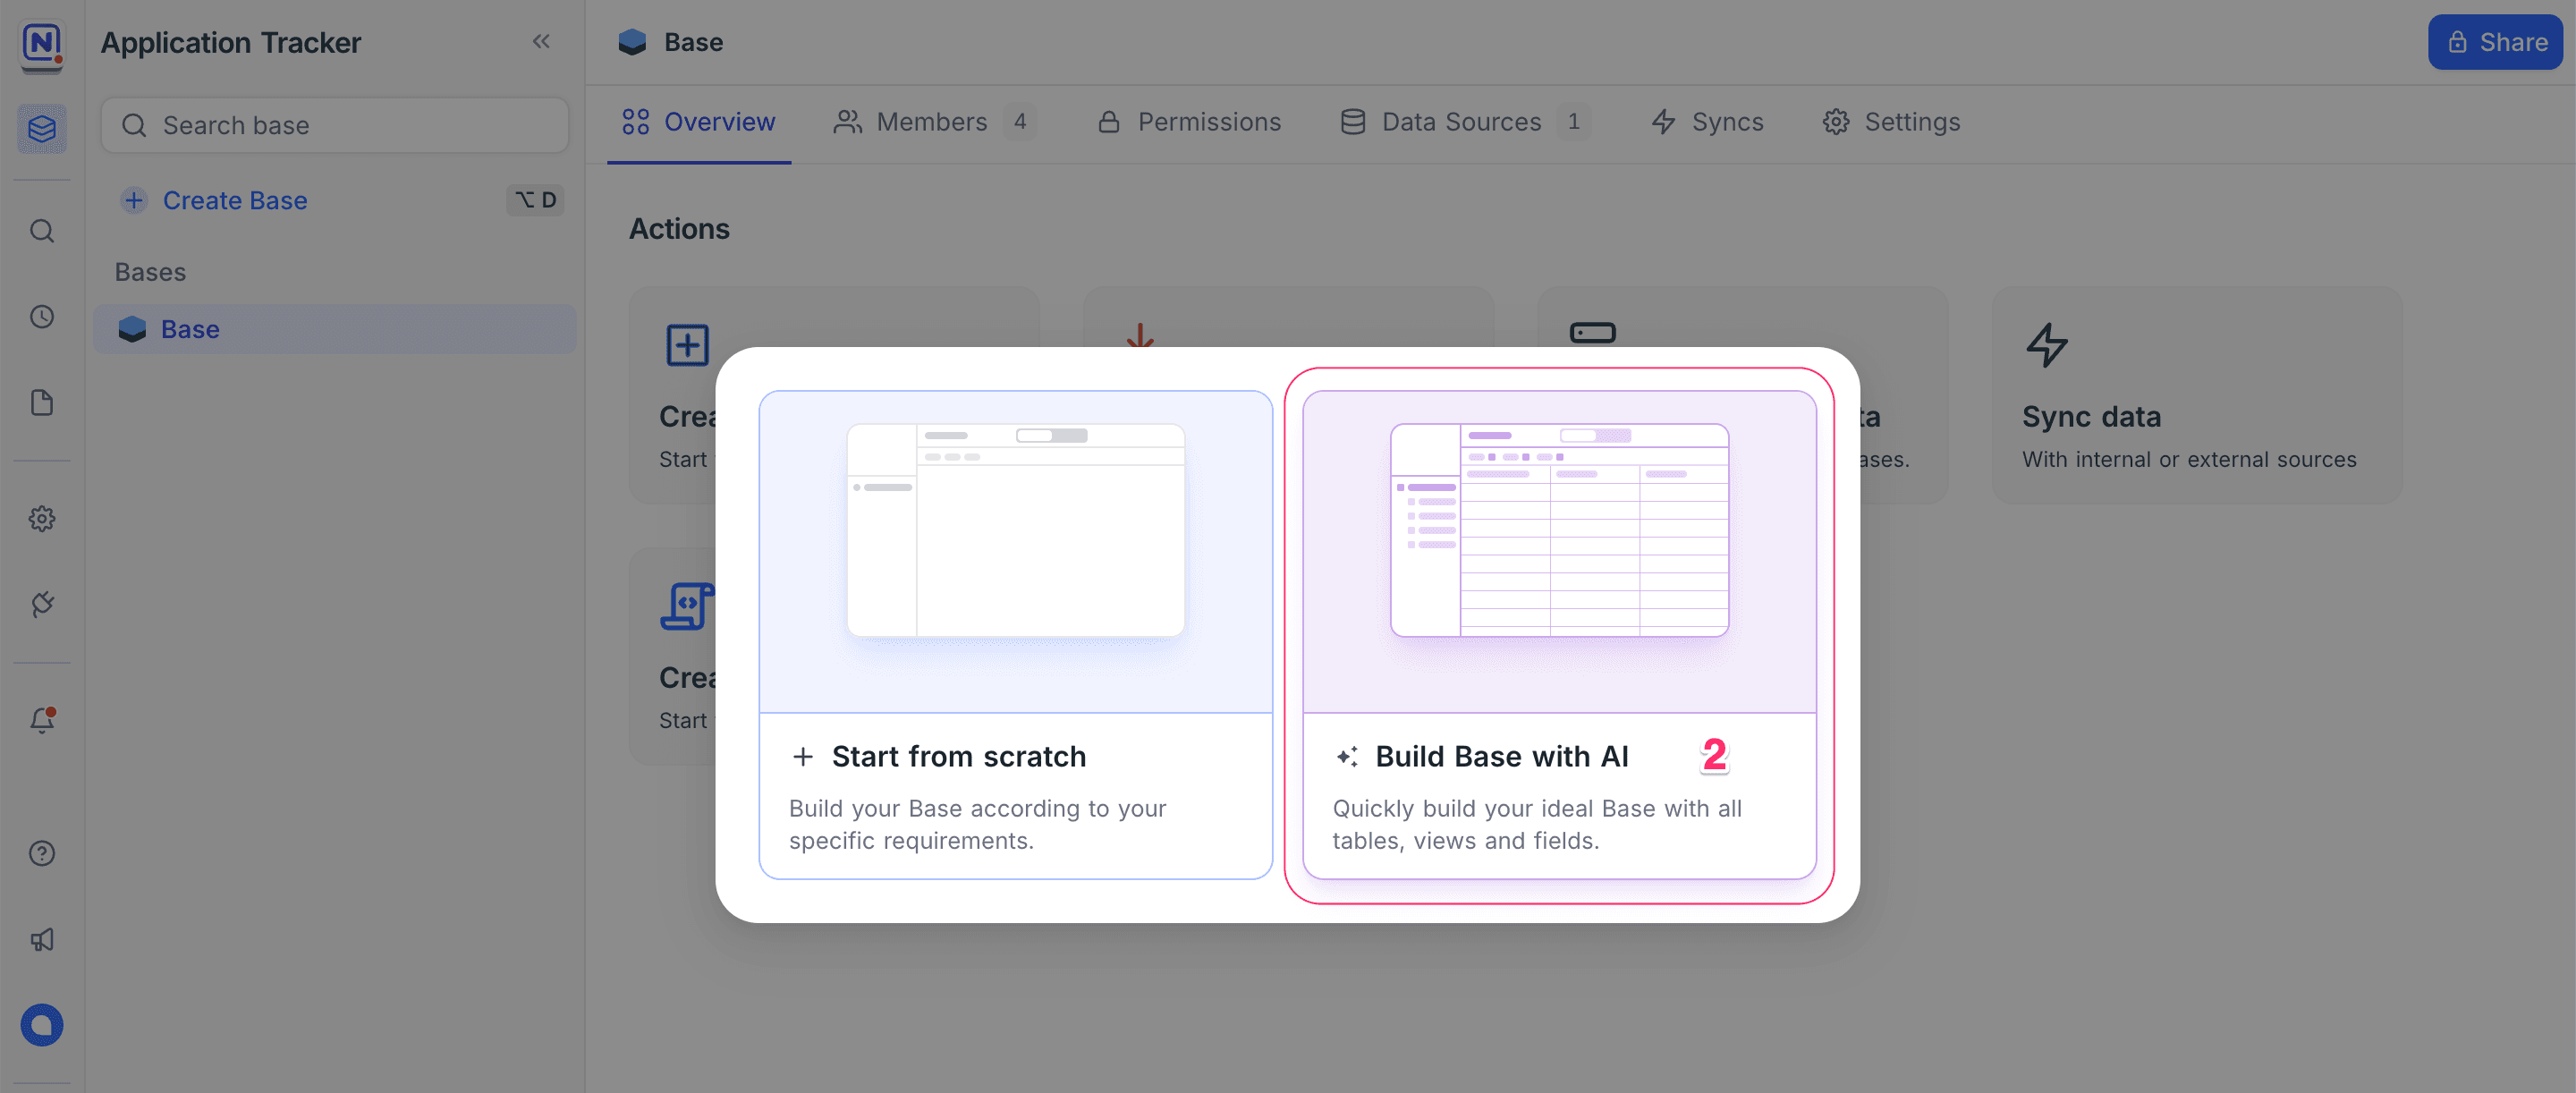
Task: Open the bases layers sidebar icon
Action: click(42, 129)
